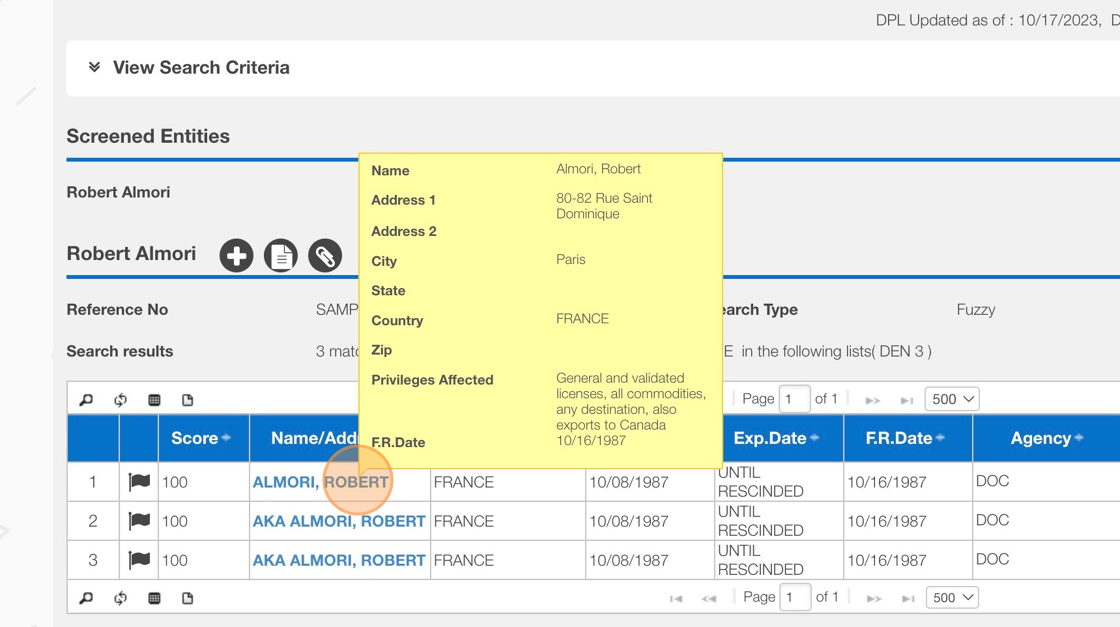Toggle the flag on row 3
Viewport: 1120px width, 627px height.
[139, 560]
